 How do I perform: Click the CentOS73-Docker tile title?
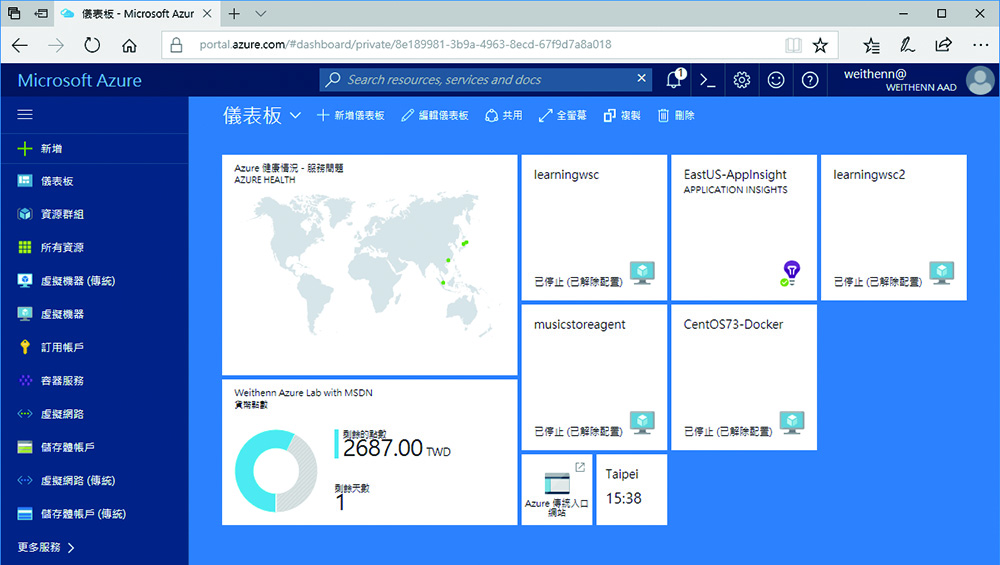click(x=733, y=325)
